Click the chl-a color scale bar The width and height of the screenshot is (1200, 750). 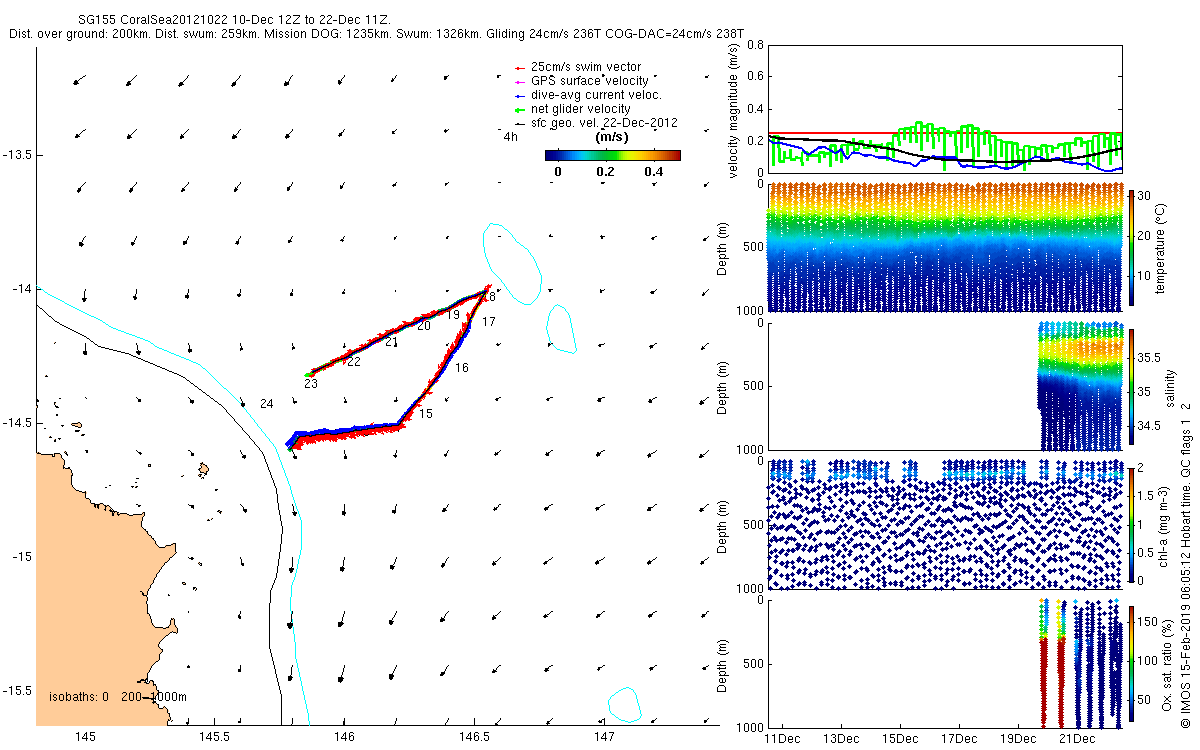point(1132,524)
